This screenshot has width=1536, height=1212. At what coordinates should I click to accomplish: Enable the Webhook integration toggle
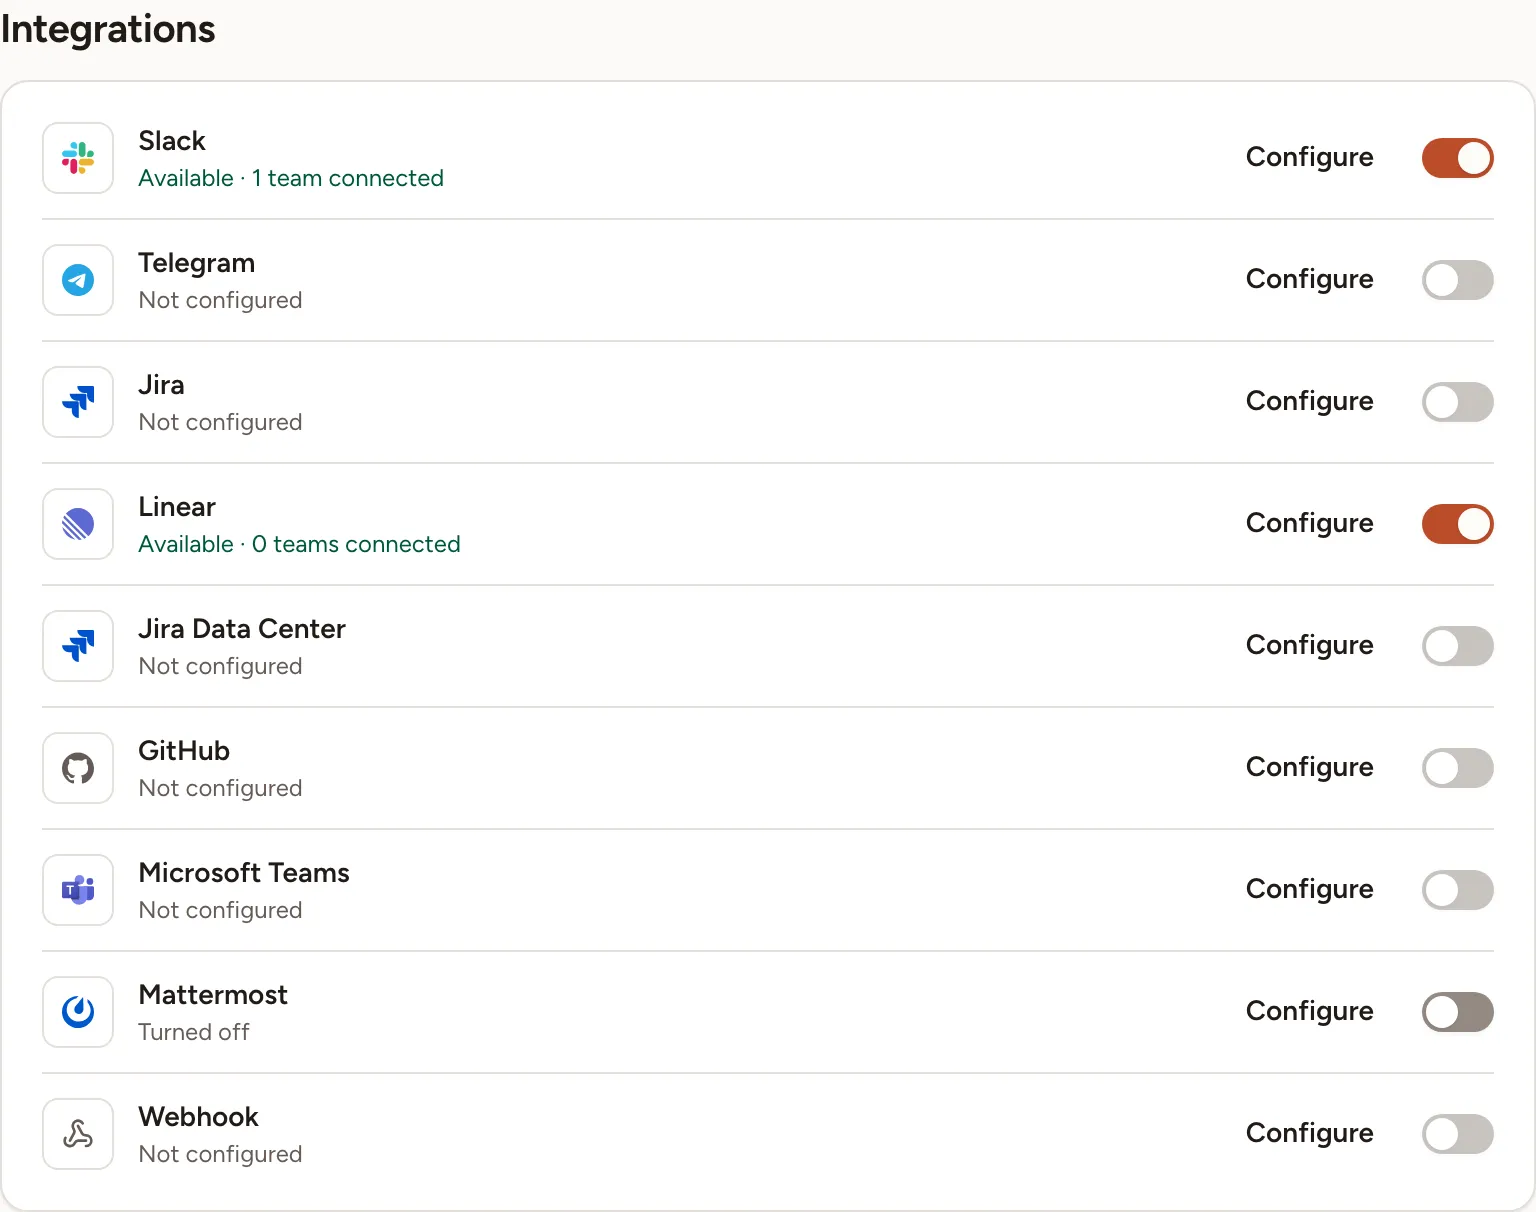click(x=1458, y=1134)
